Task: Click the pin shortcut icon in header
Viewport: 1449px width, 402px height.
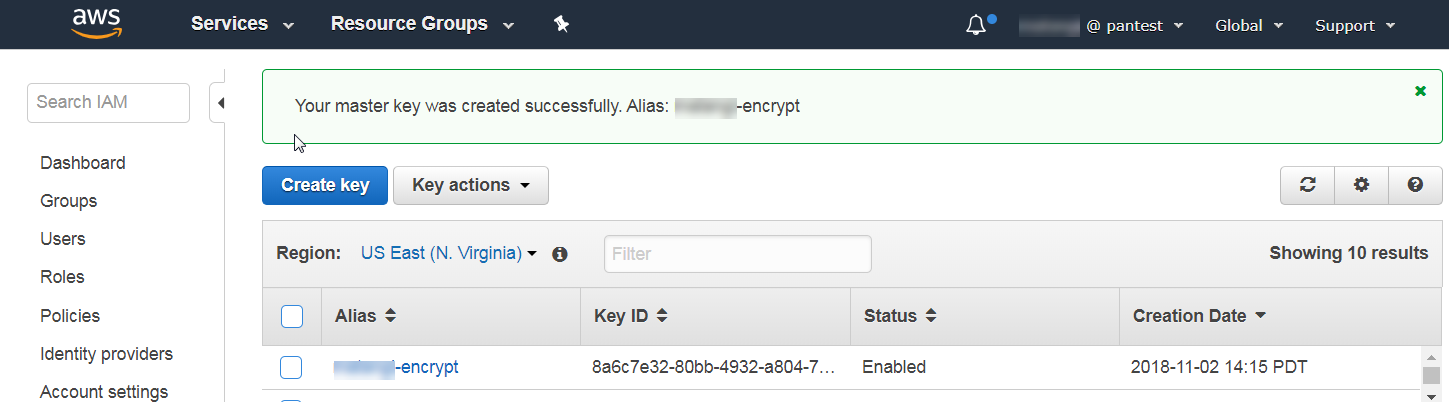Action: click(x=562, y=25)
